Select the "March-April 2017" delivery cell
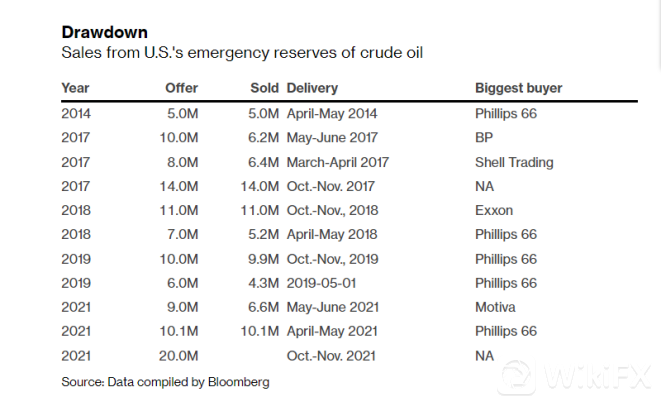662x411 pixels. (x=337, y=162)
